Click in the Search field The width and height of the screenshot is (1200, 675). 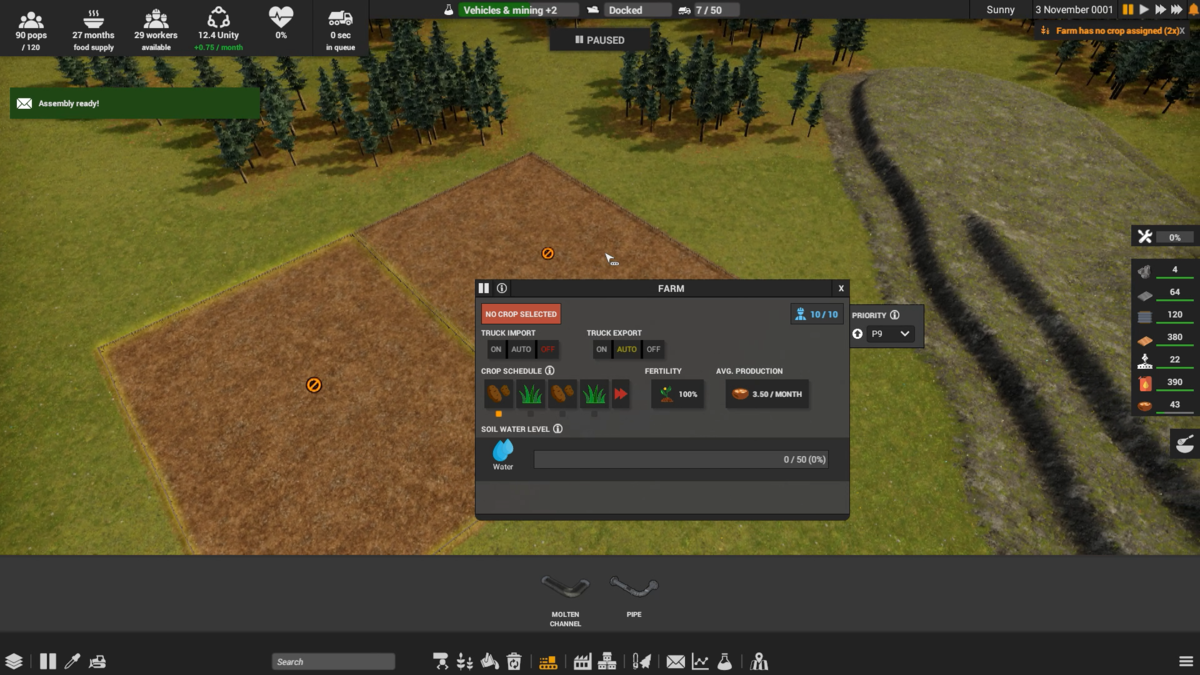point(333,661)
